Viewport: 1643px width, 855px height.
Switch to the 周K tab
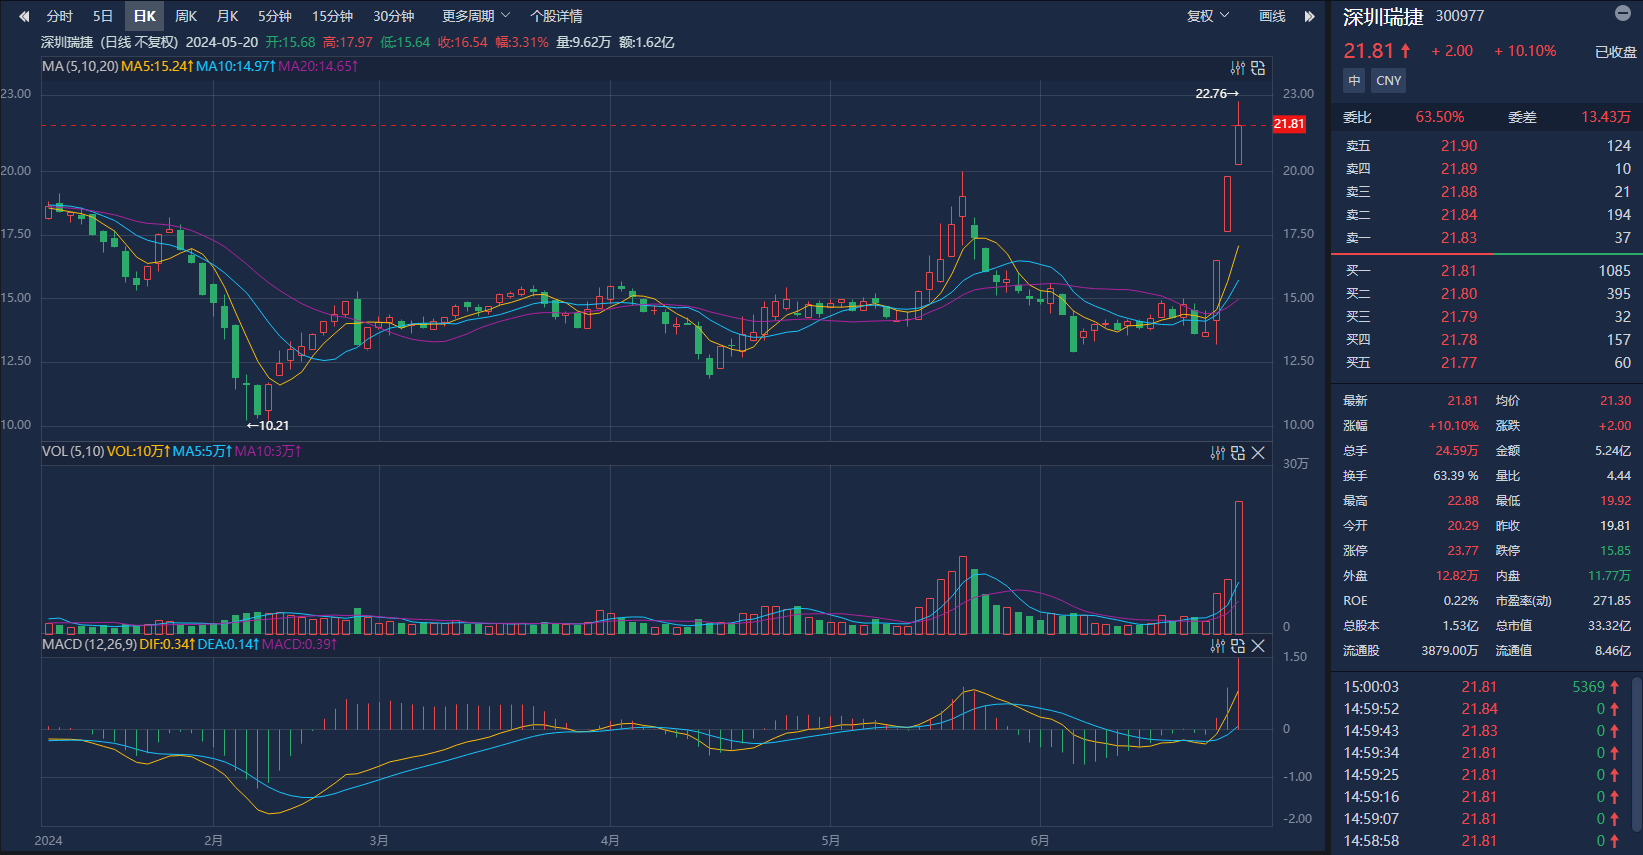point(186,16)
